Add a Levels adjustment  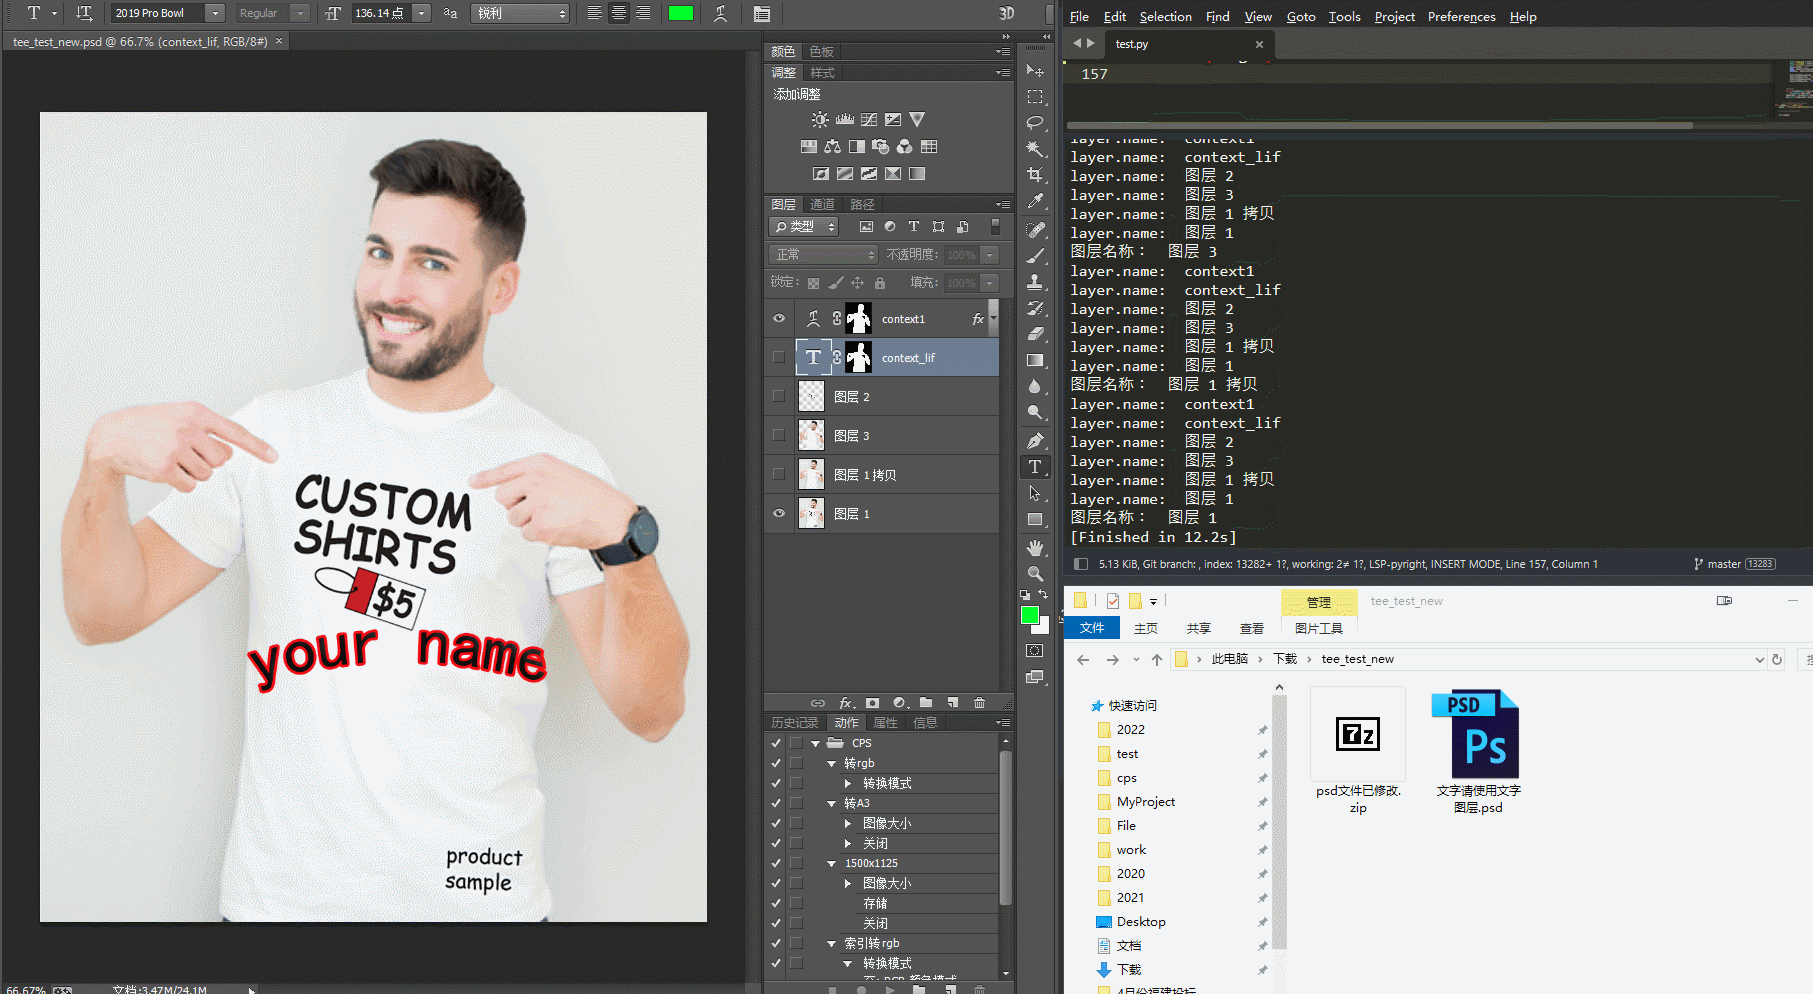(845, 120)
